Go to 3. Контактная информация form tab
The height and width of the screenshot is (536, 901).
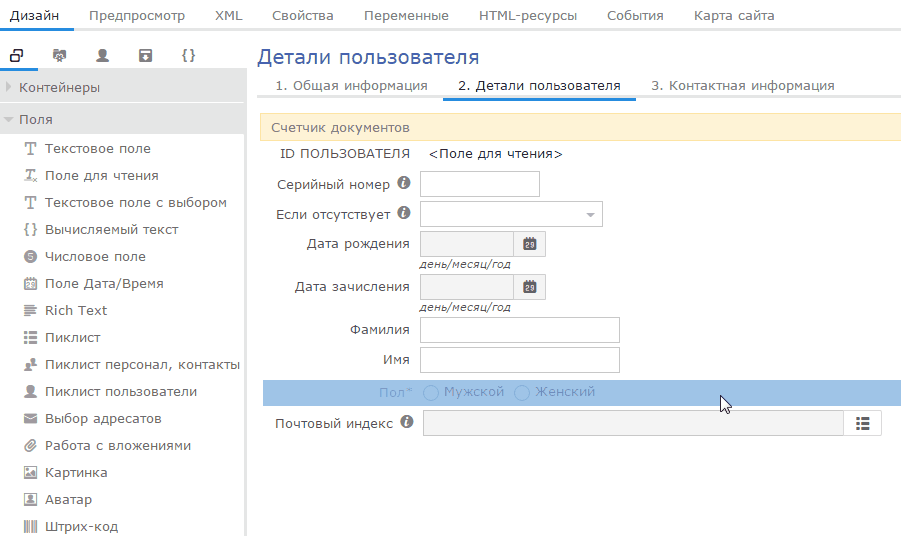click(742, 86)
